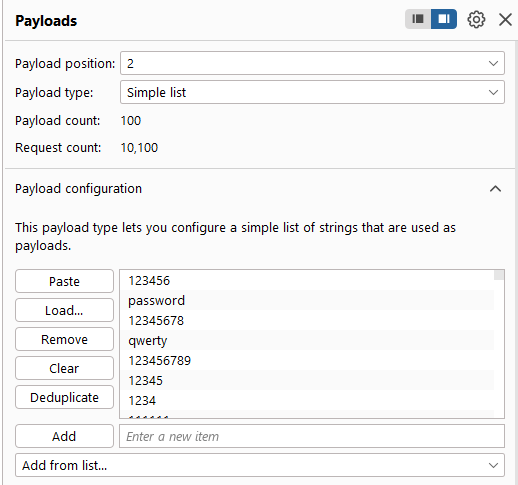Select the qwerty payload entry

tap(307, 340)
